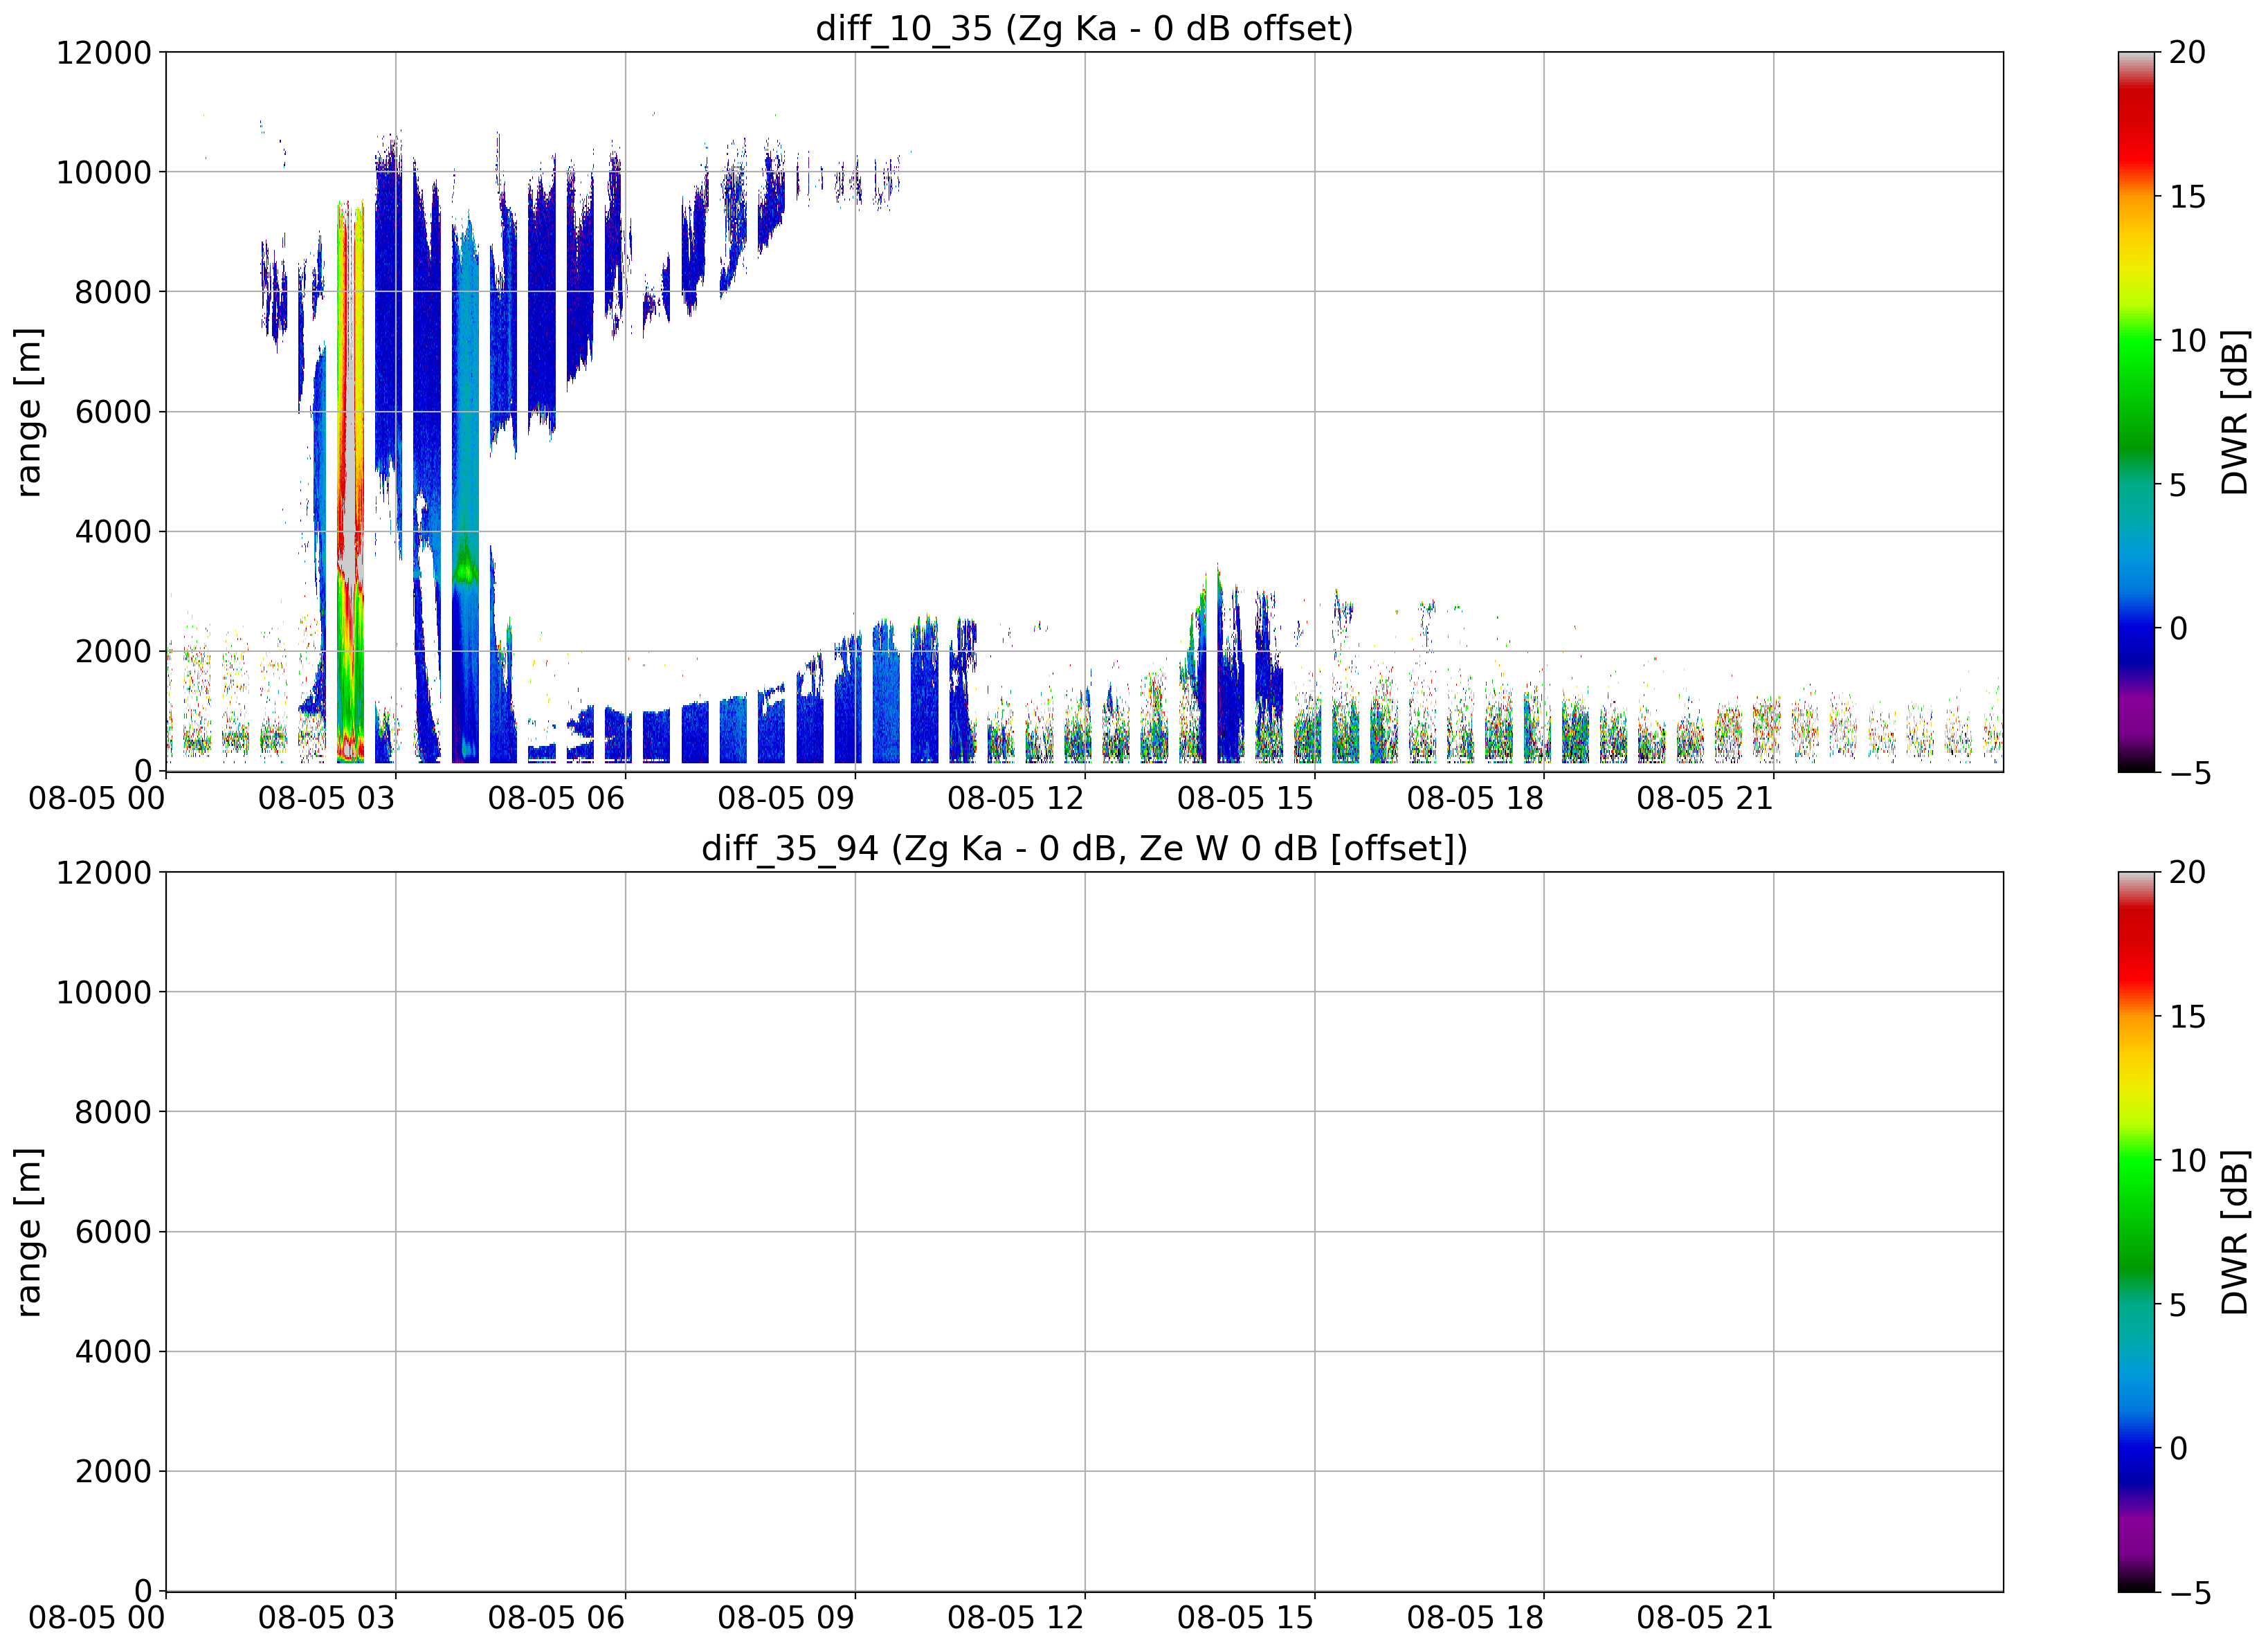
Task: Click x-tick '08-05 09' under diff_35_94 plot
Action: [x=786, y=1618]
